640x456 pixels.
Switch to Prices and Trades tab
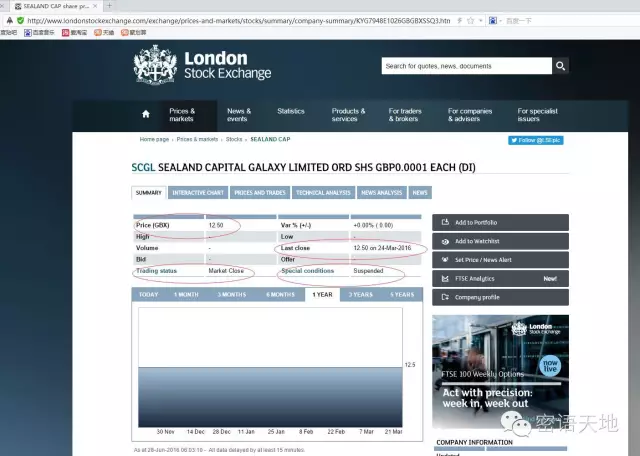click(x=260, y=193)
